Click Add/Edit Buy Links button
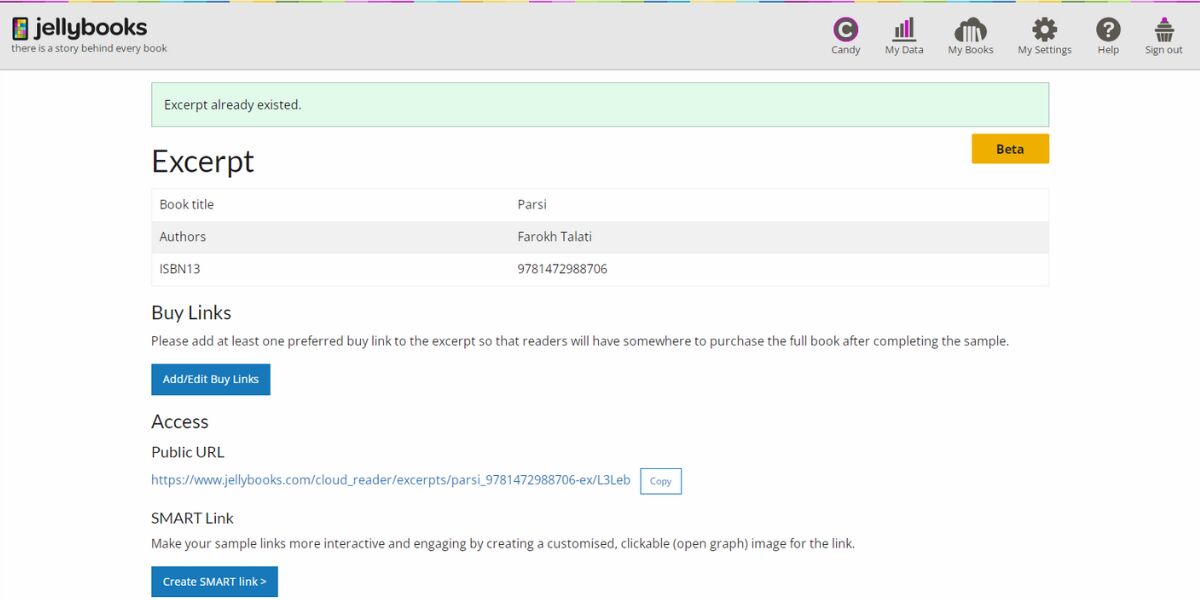The image size is (1200, 600). click(x=211, y=379)
